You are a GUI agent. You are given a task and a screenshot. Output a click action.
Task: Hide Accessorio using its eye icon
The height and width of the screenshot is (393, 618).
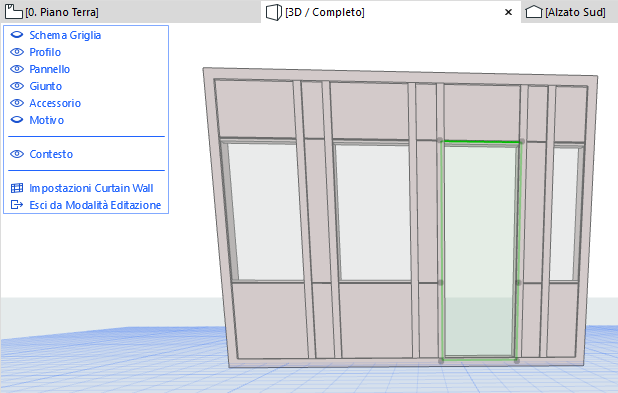tap(17, 103)
